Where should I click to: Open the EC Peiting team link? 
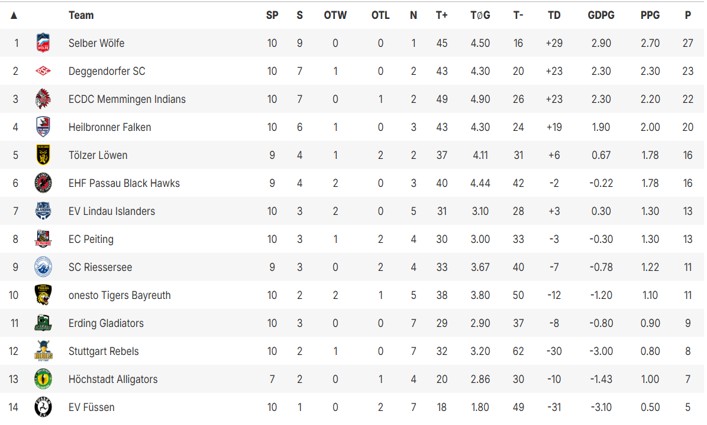[91, 239]
